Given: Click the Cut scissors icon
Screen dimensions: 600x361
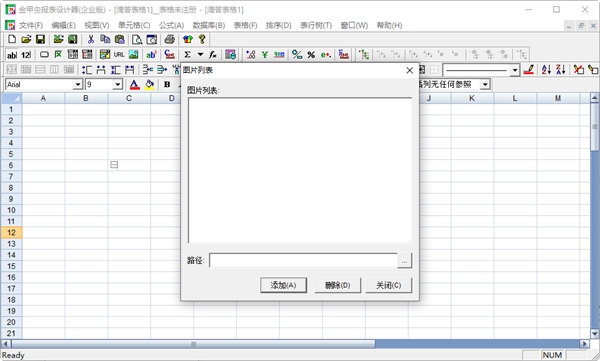Looking at the screenshot, I should pos(91,39).
